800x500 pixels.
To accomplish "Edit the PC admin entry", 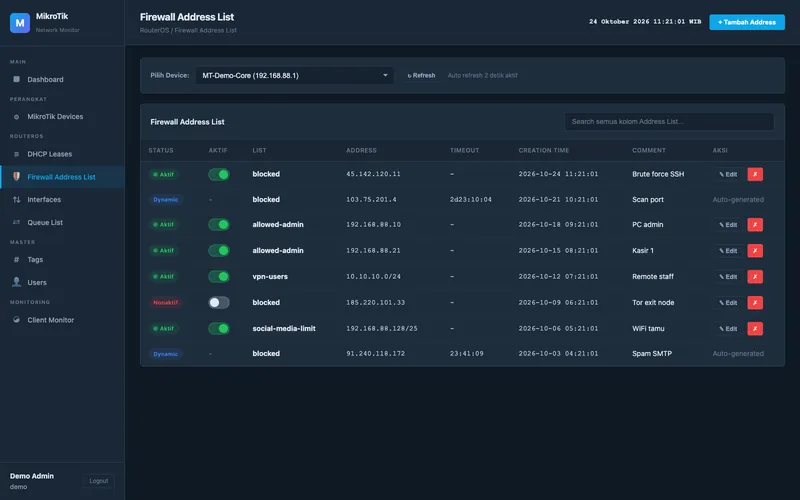I will 728,224.
